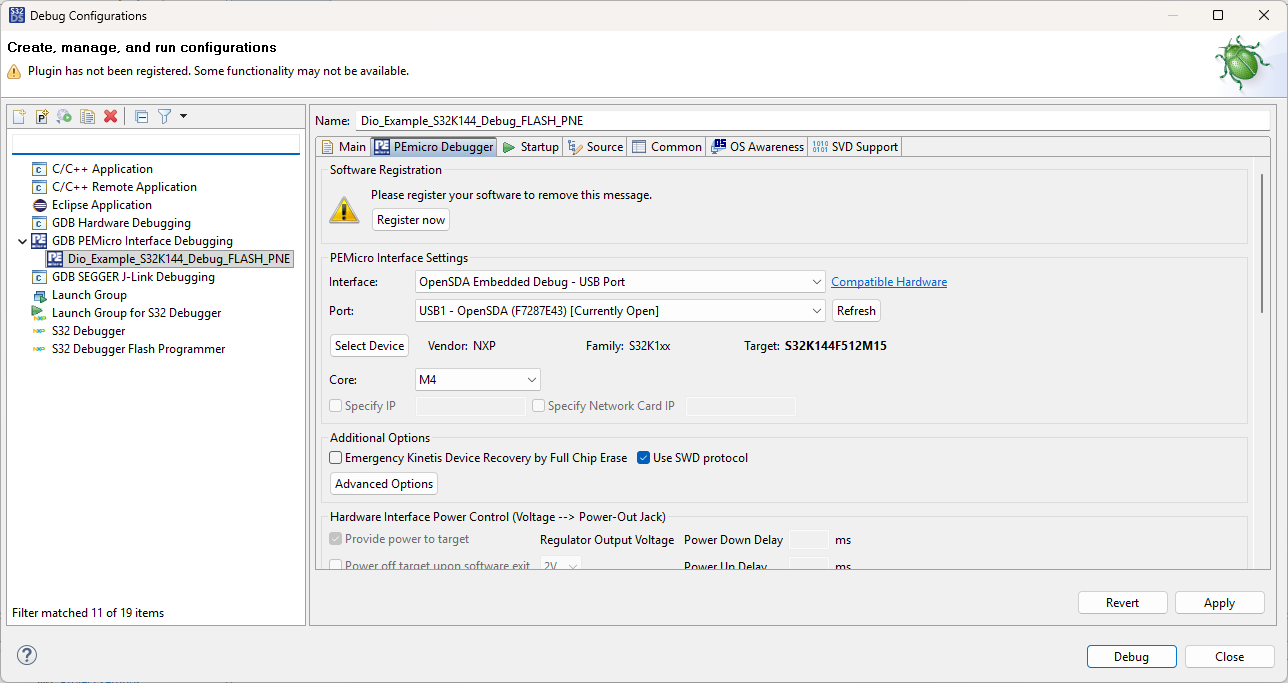Uncheck Use SWD protocol checkbox

pos(644,458)
